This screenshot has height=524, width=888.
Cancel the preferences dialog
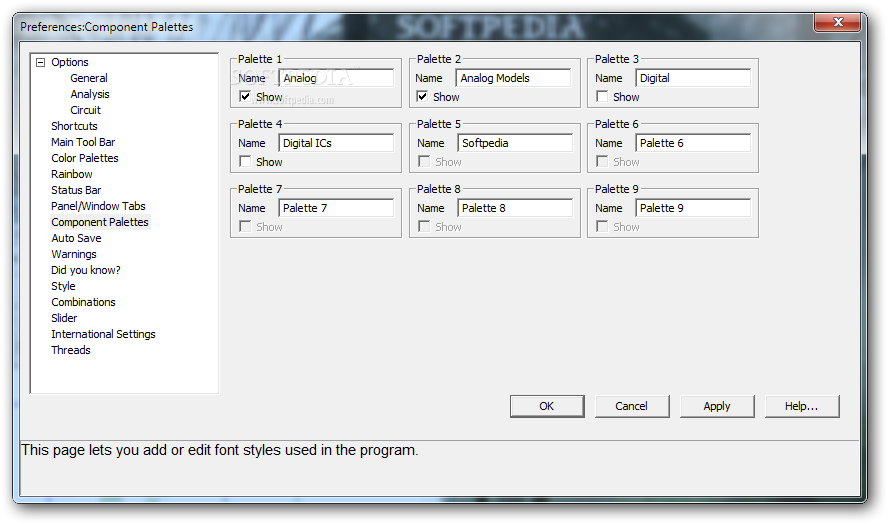(632, 406)
